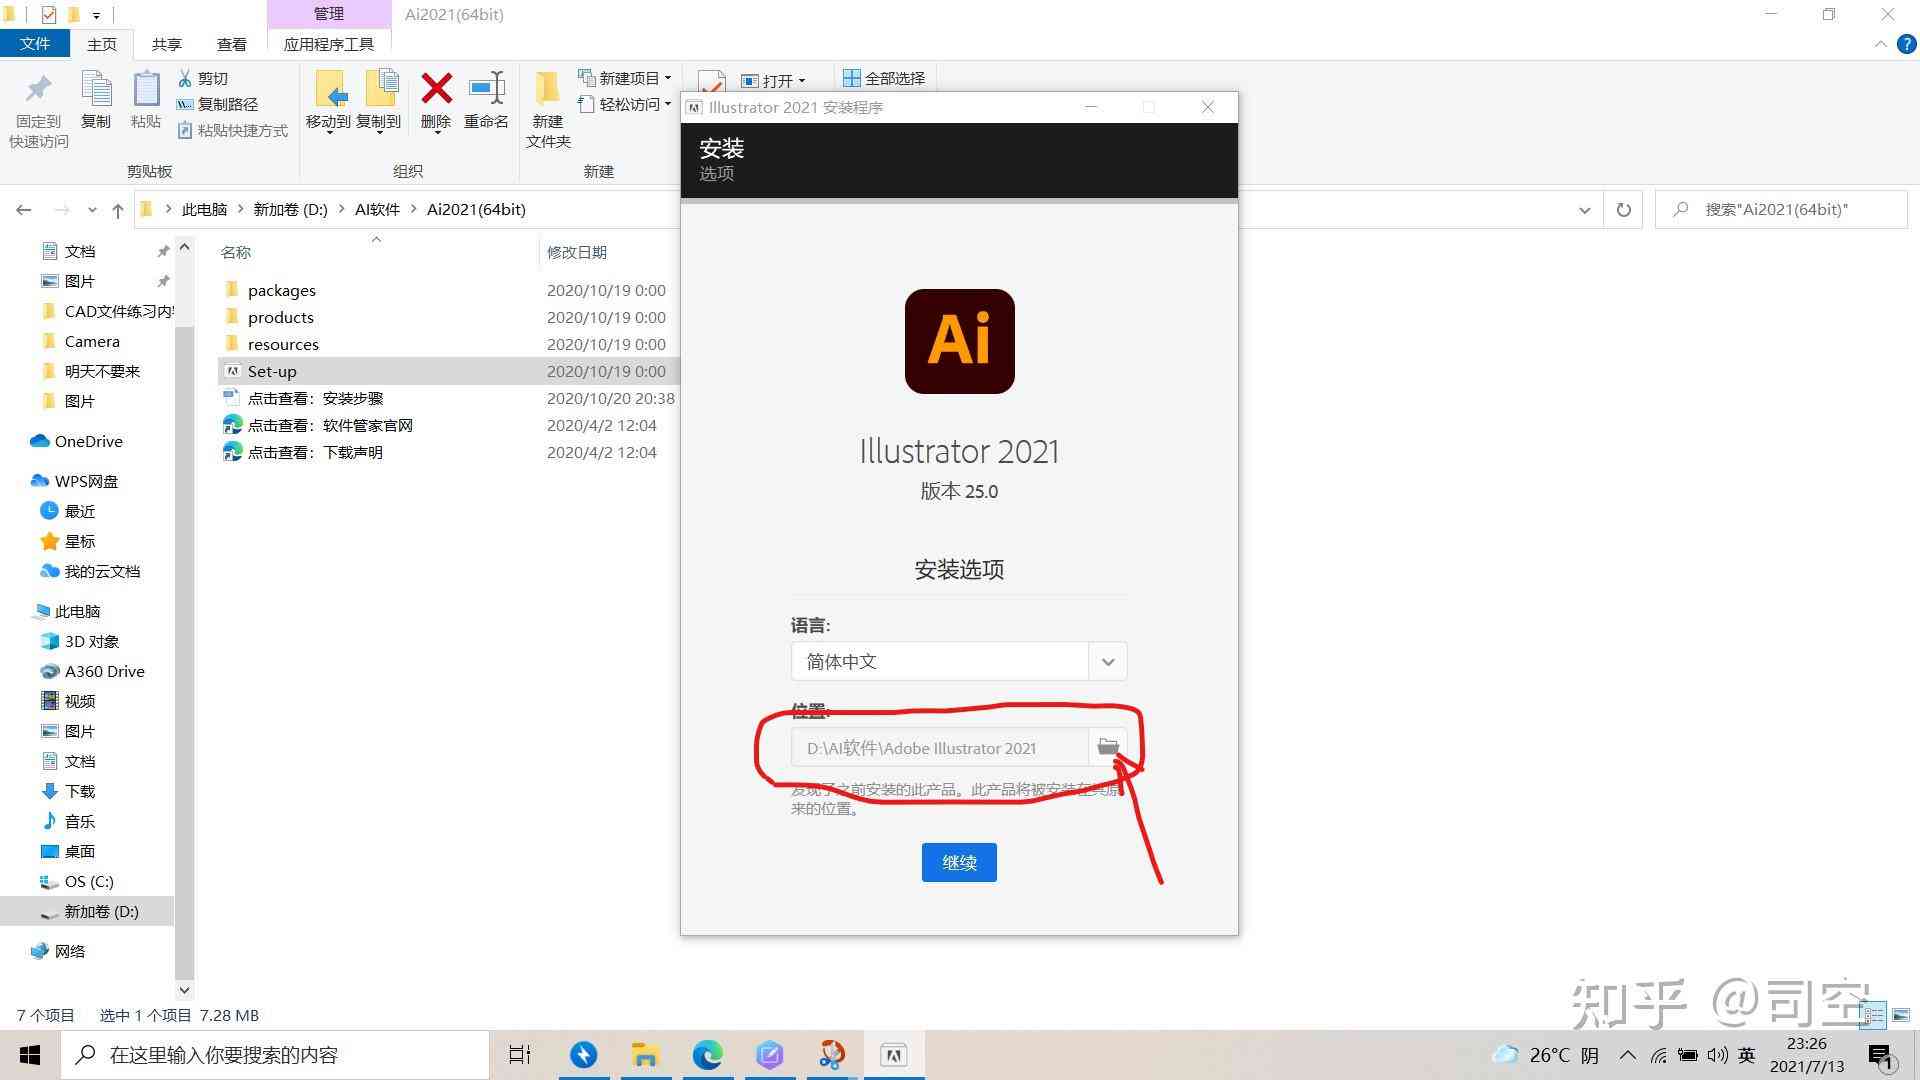Toggle the 共享 share options checkbox
The height and width of the screenshot is (1080, 1920).
click(x=169, y=44)
